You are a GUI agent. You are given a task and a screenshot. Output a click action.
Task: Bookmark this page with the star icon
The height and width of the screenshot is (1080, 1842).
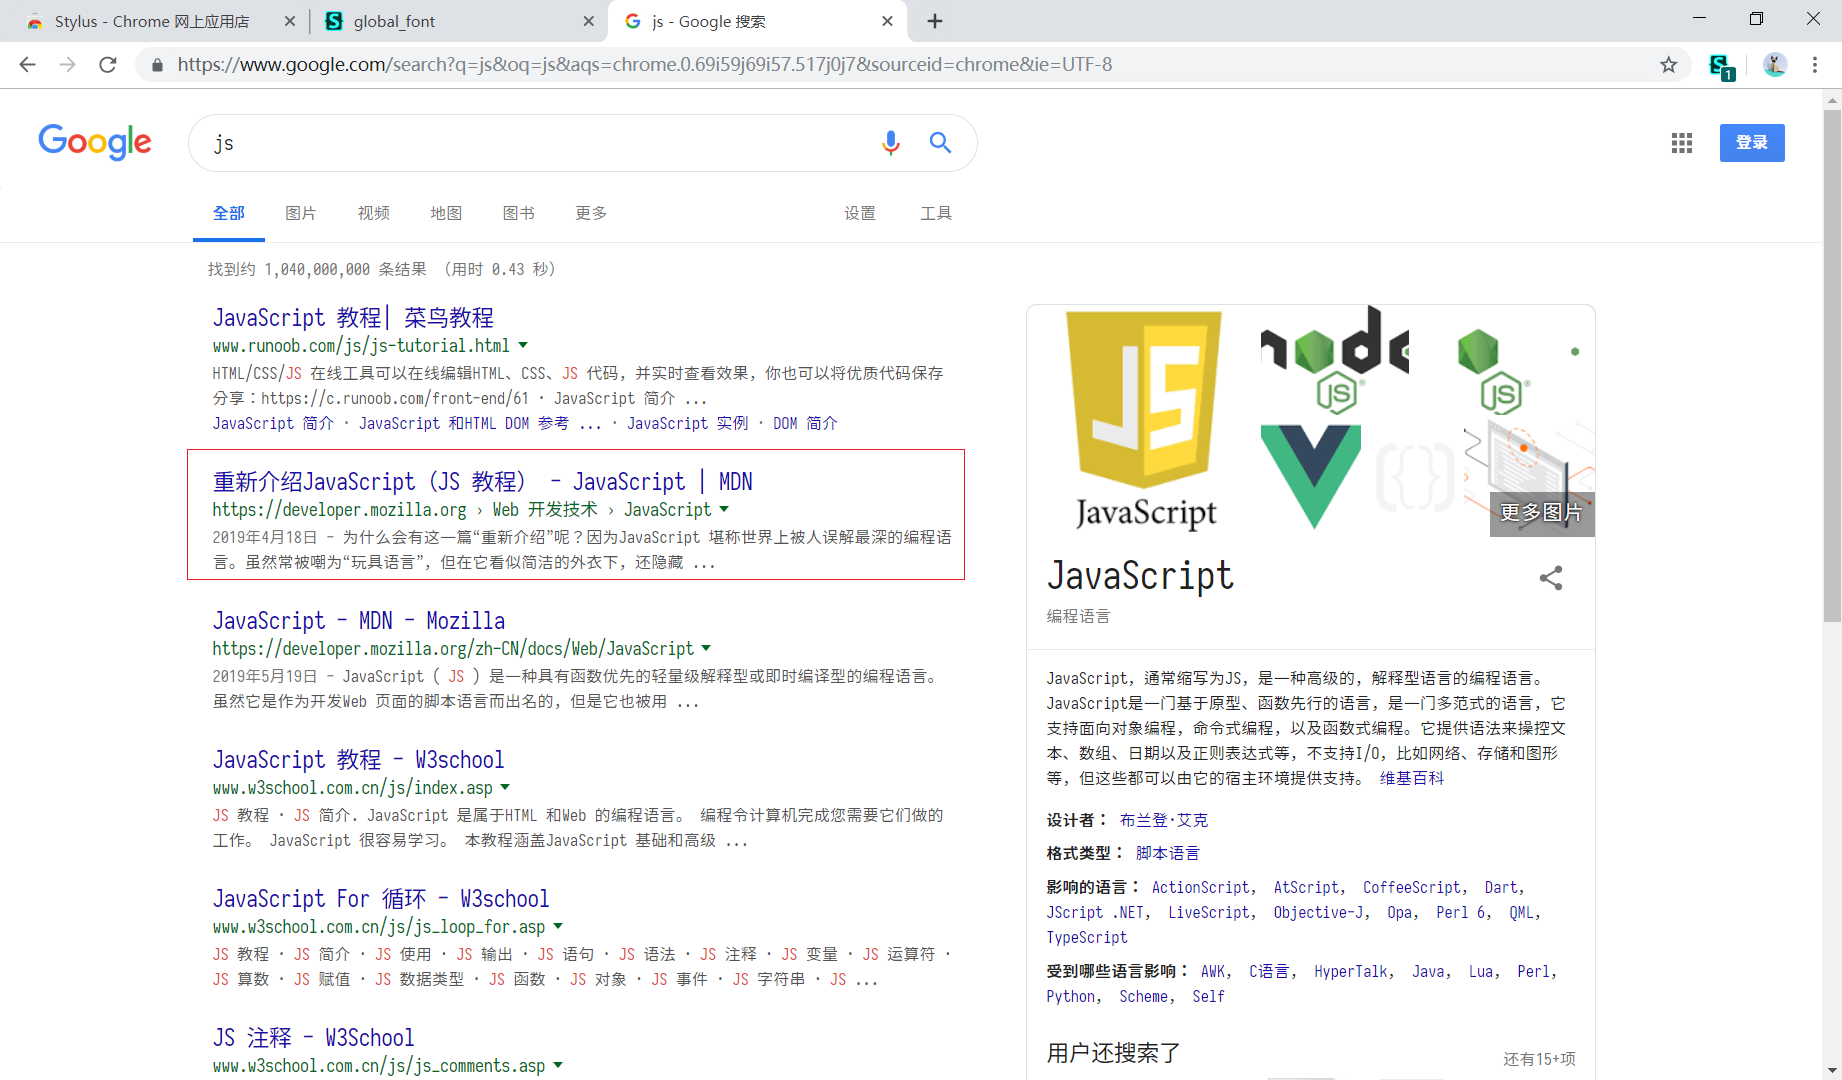pyautogui.click(x=1668, y=65)
